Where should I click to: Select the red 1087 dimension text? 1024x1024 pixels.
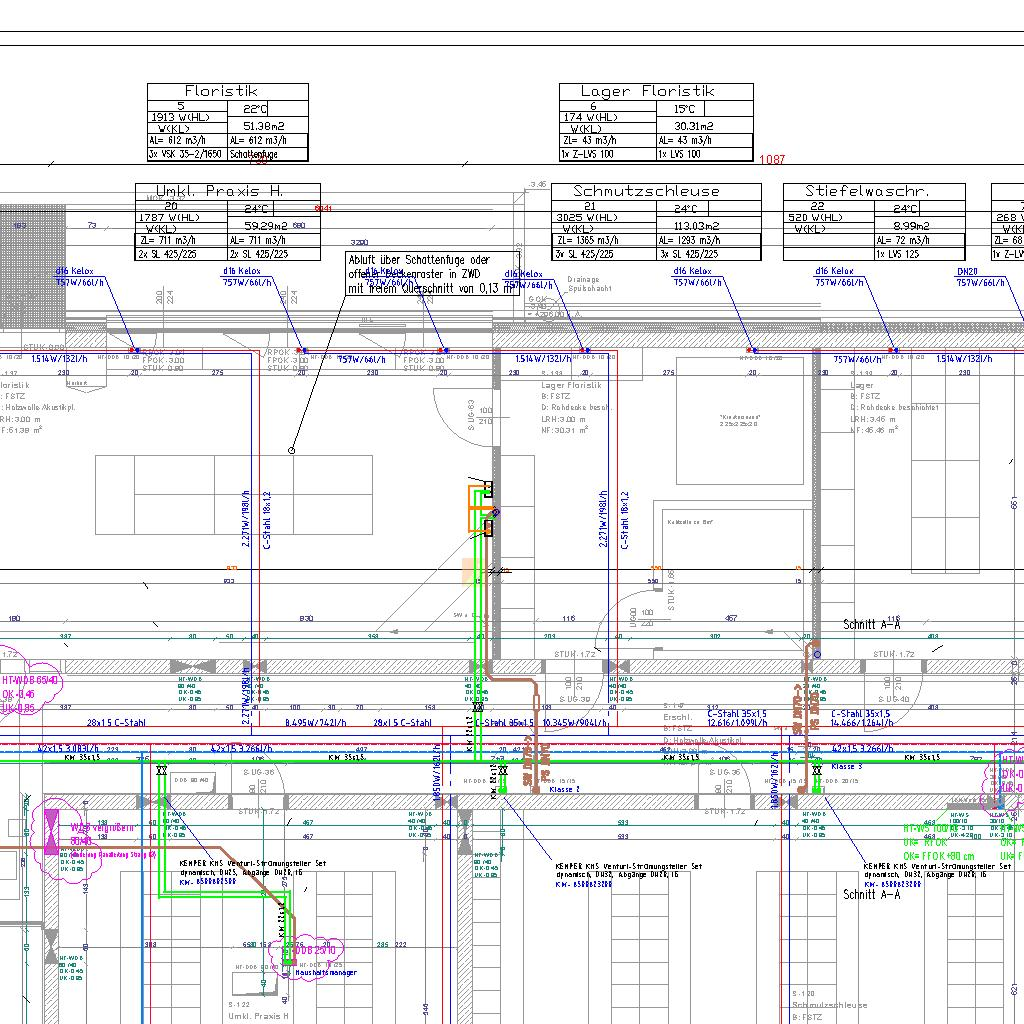[x=772, y=160]
